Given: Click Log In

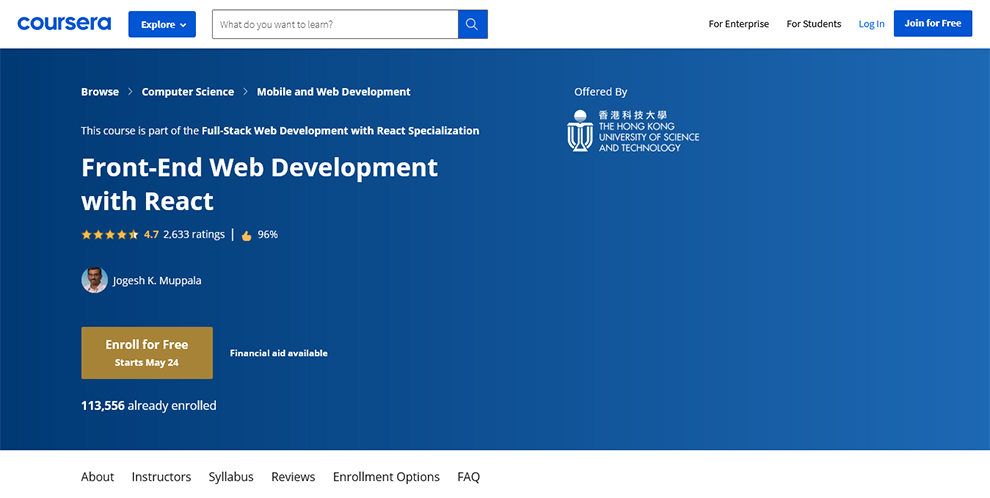Looking at the screenshot, I should coord(871,24).
